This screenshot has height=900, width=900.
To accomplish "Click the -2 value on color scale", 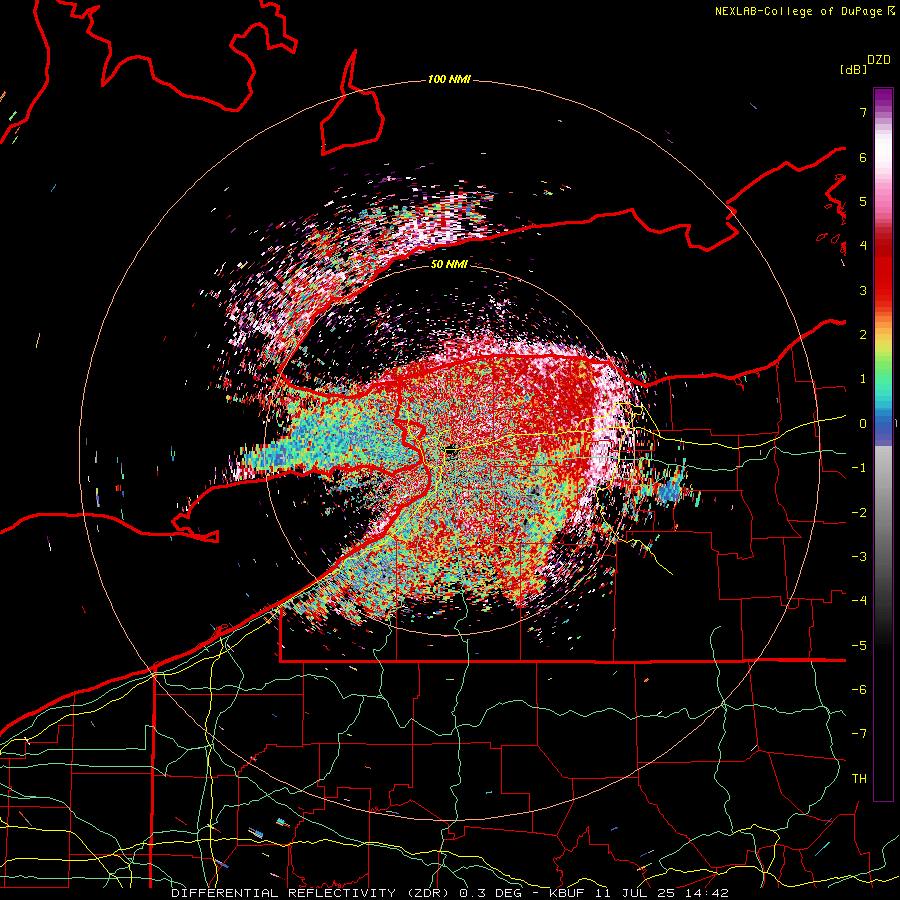I will pos(859,513).
